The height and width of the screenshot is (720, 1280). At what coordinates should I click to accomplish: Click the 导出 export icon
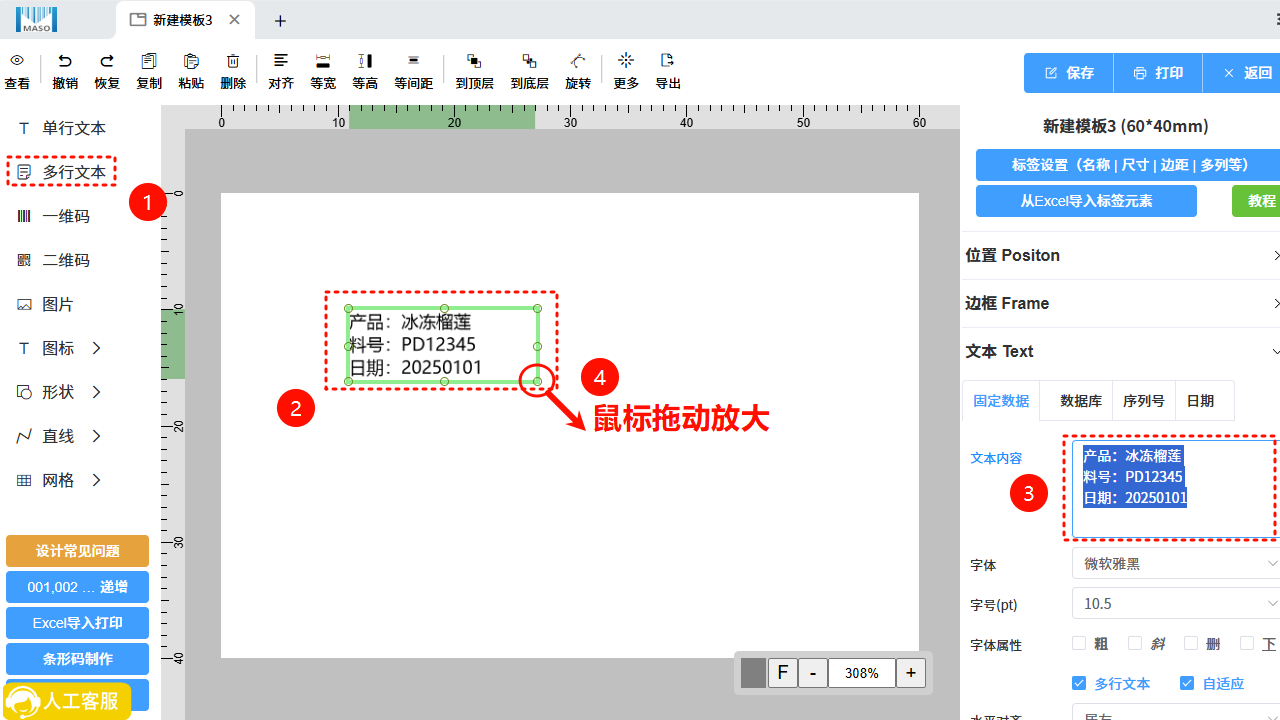tap(668, 61)
